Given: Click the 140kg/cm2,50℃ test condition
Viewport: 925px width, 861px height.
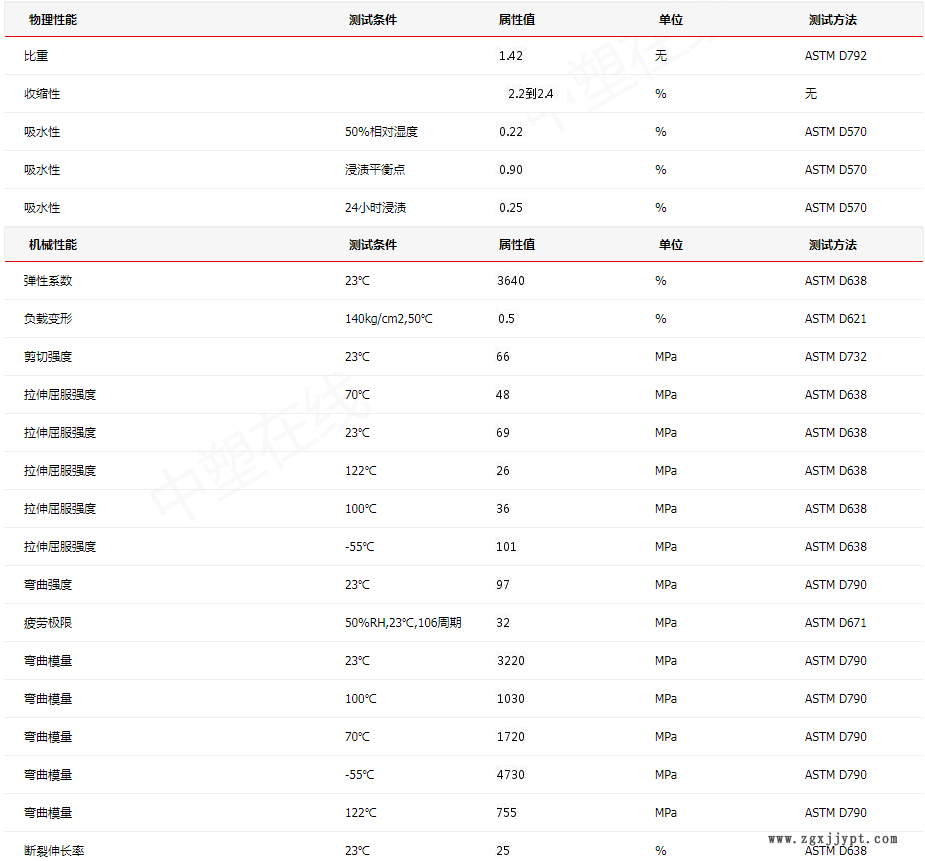Looking at the screenshot, I should tap(389, 319).
